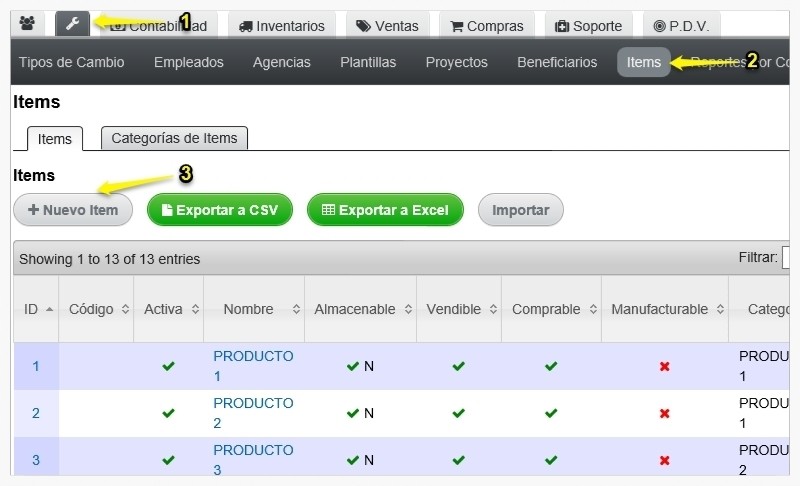Click Almacenable checkmark for PRODUCTO 2

coord(353,413)
